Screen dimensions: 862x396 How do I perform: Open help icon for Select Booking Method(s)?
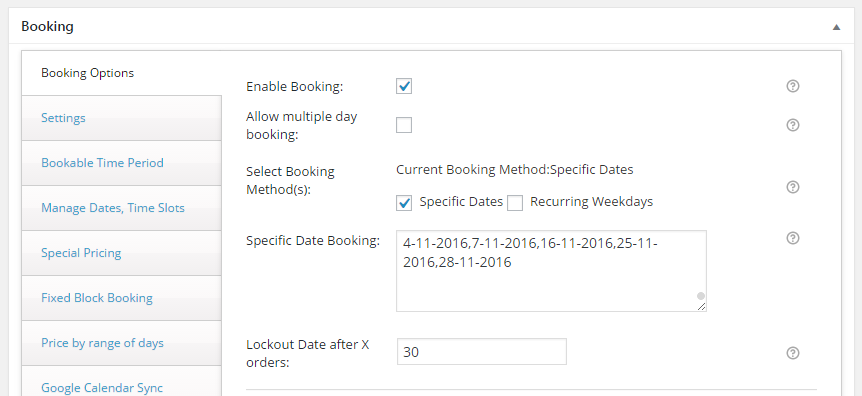(x=793, y=187)
